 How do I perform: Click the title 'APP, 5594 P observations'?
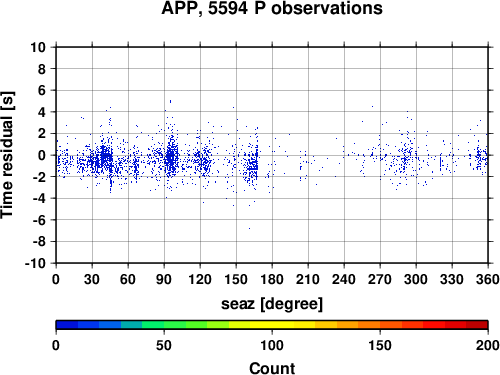(272, 8)
